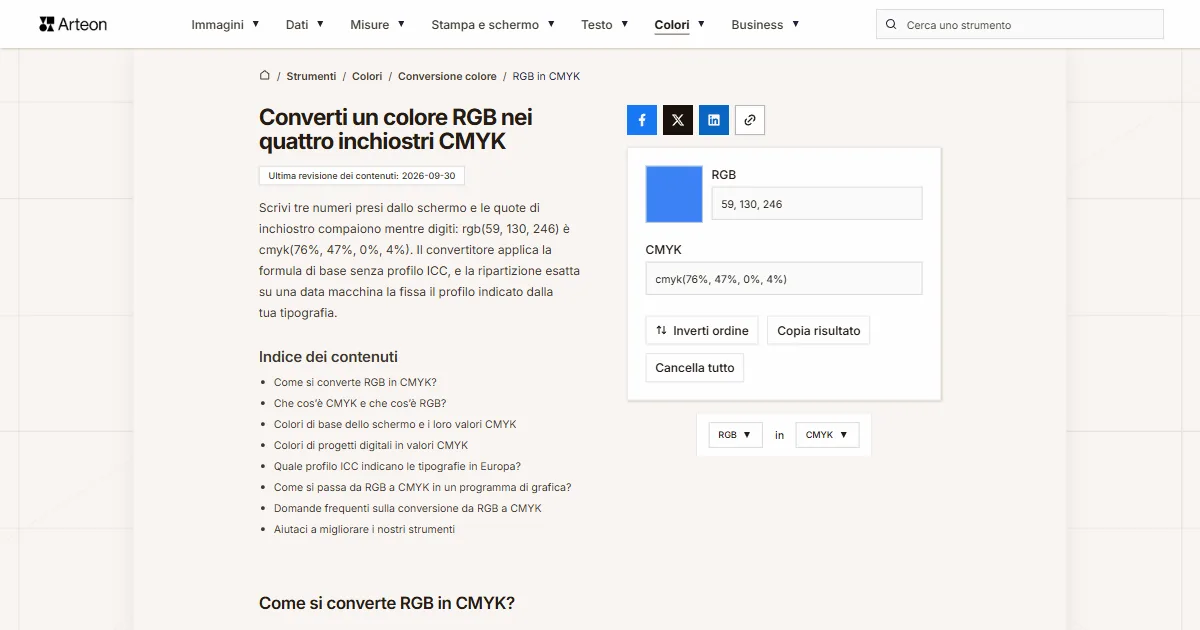Jump to Colori di base dello schermo section
Image resolution: width=1200 pixels, height=630 pixels.
click(x=395, y=424)
